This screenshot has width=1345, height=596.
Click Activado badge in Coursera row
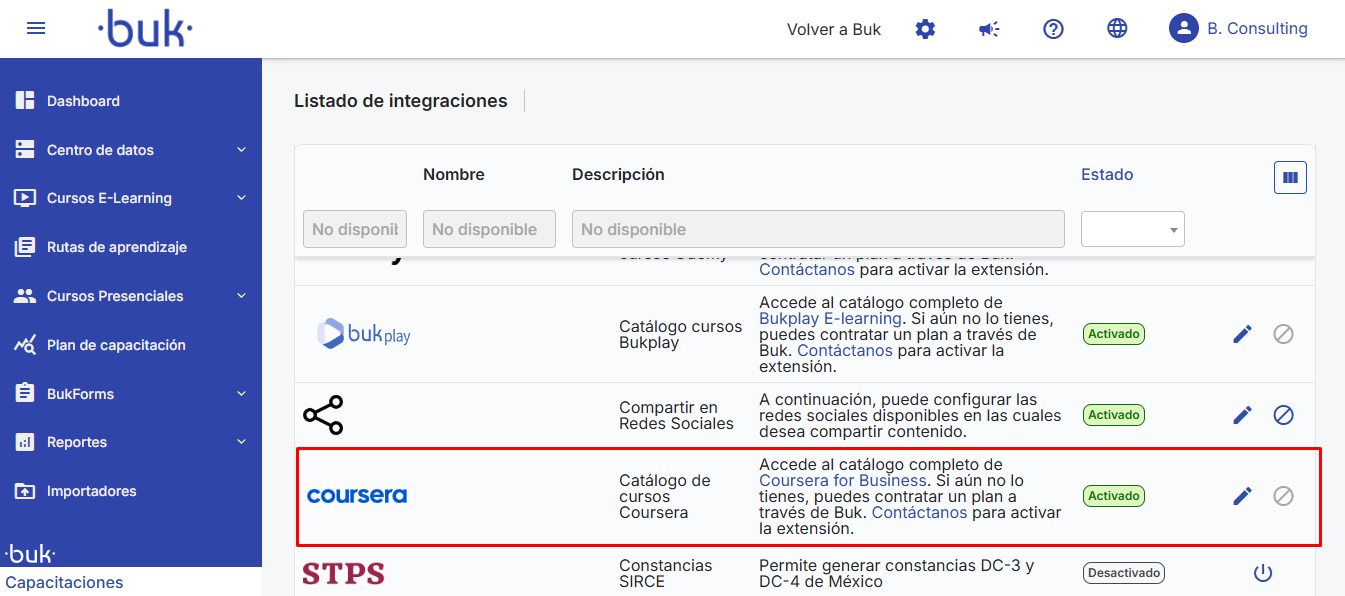click(x=1114, y=496)
